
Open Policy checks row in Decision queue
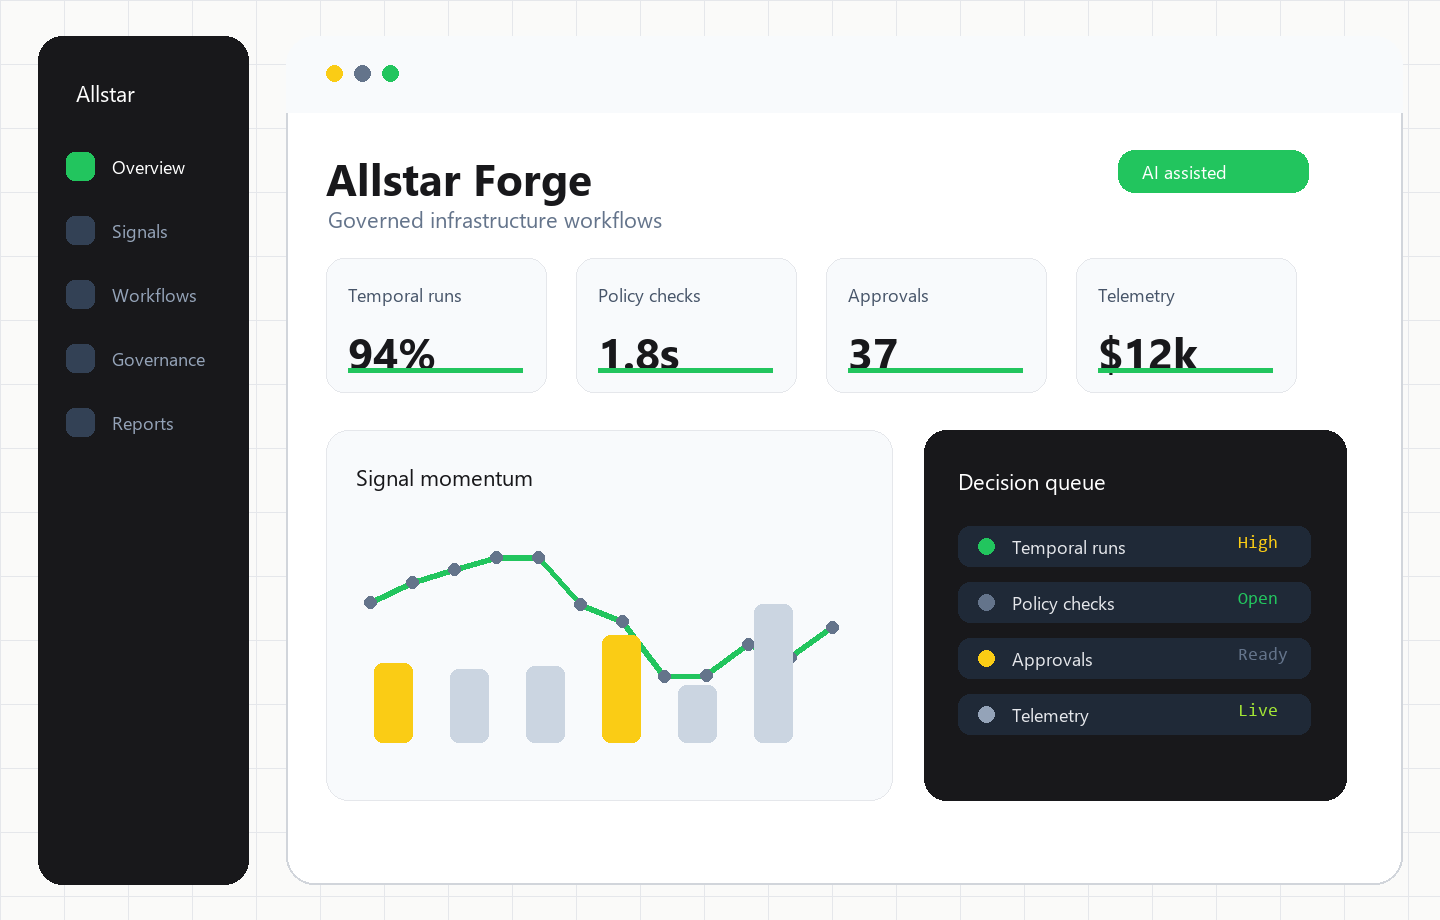pos(1134,603)
